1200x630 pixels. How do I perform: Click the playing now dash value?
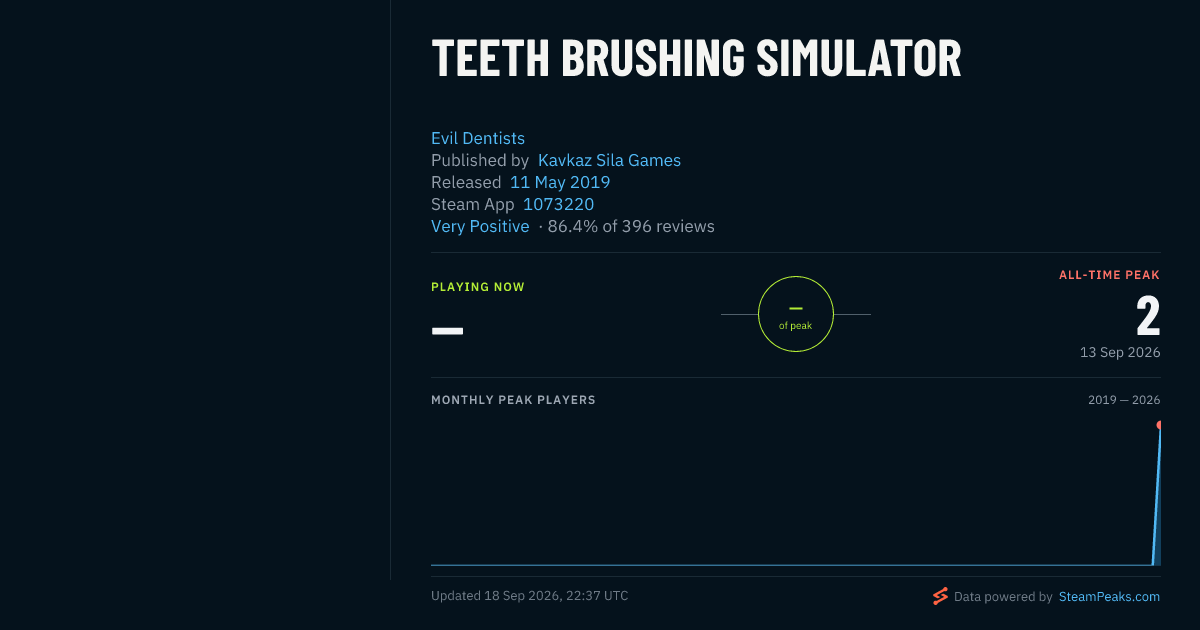(447, 330)
